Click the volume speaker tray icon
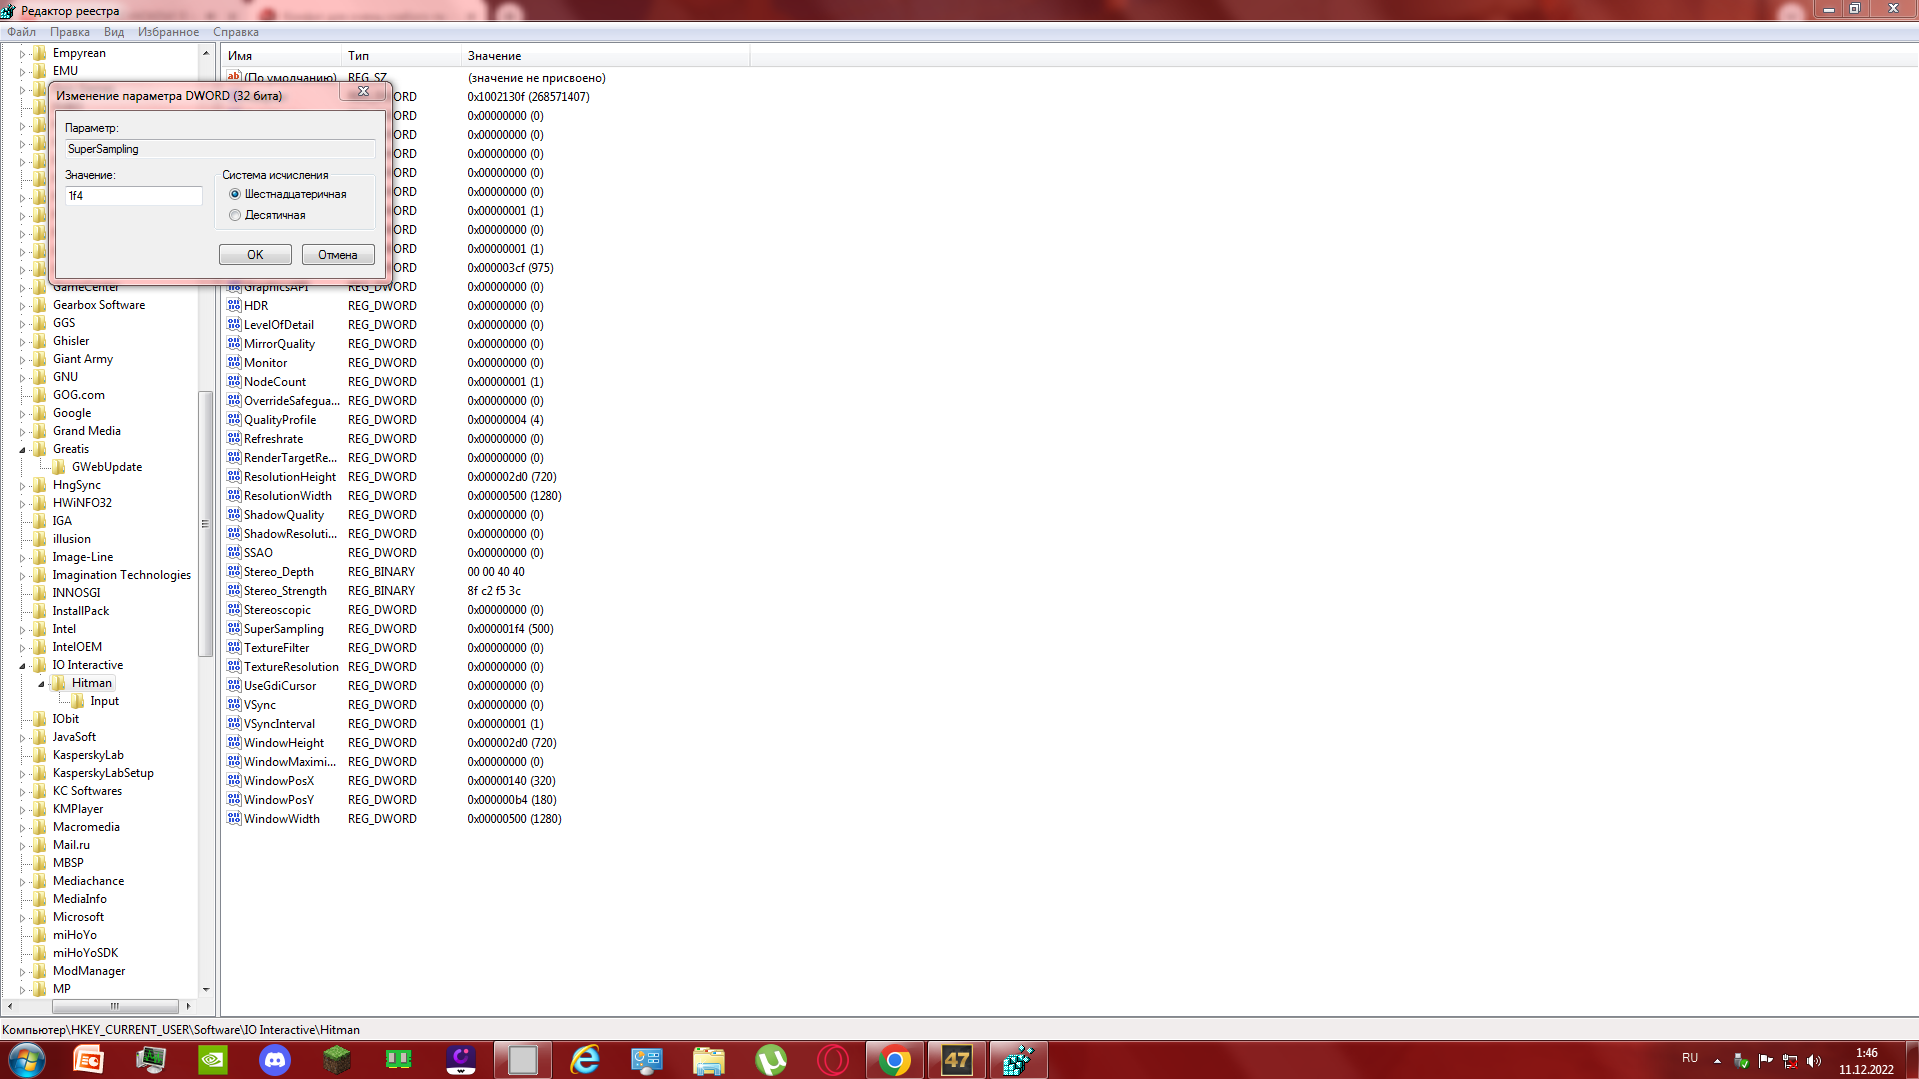1919x1079 pixels. coord(1814,1061)
